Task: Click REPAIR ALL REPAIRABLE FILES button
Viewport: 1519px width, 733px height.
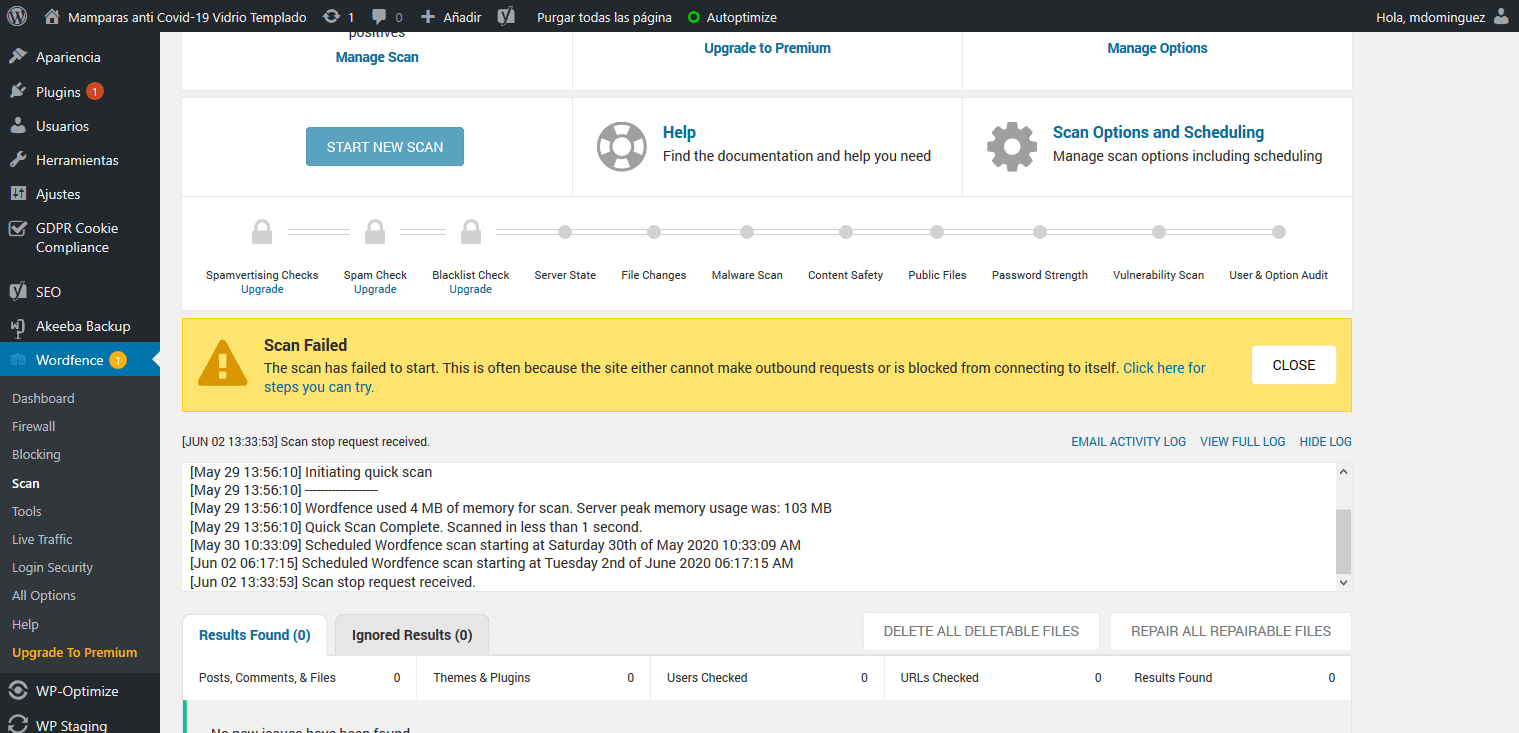Action: [1231, 631]
